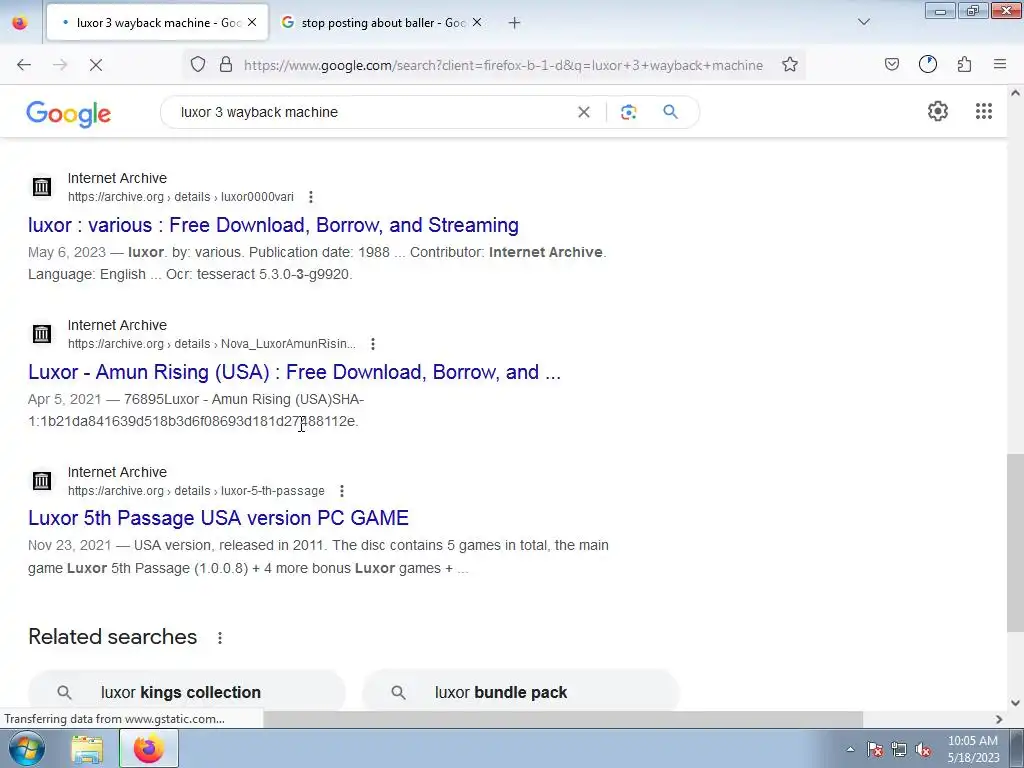Show hidden system tray icons
The image size is (1024, 768).
point(850,750)
